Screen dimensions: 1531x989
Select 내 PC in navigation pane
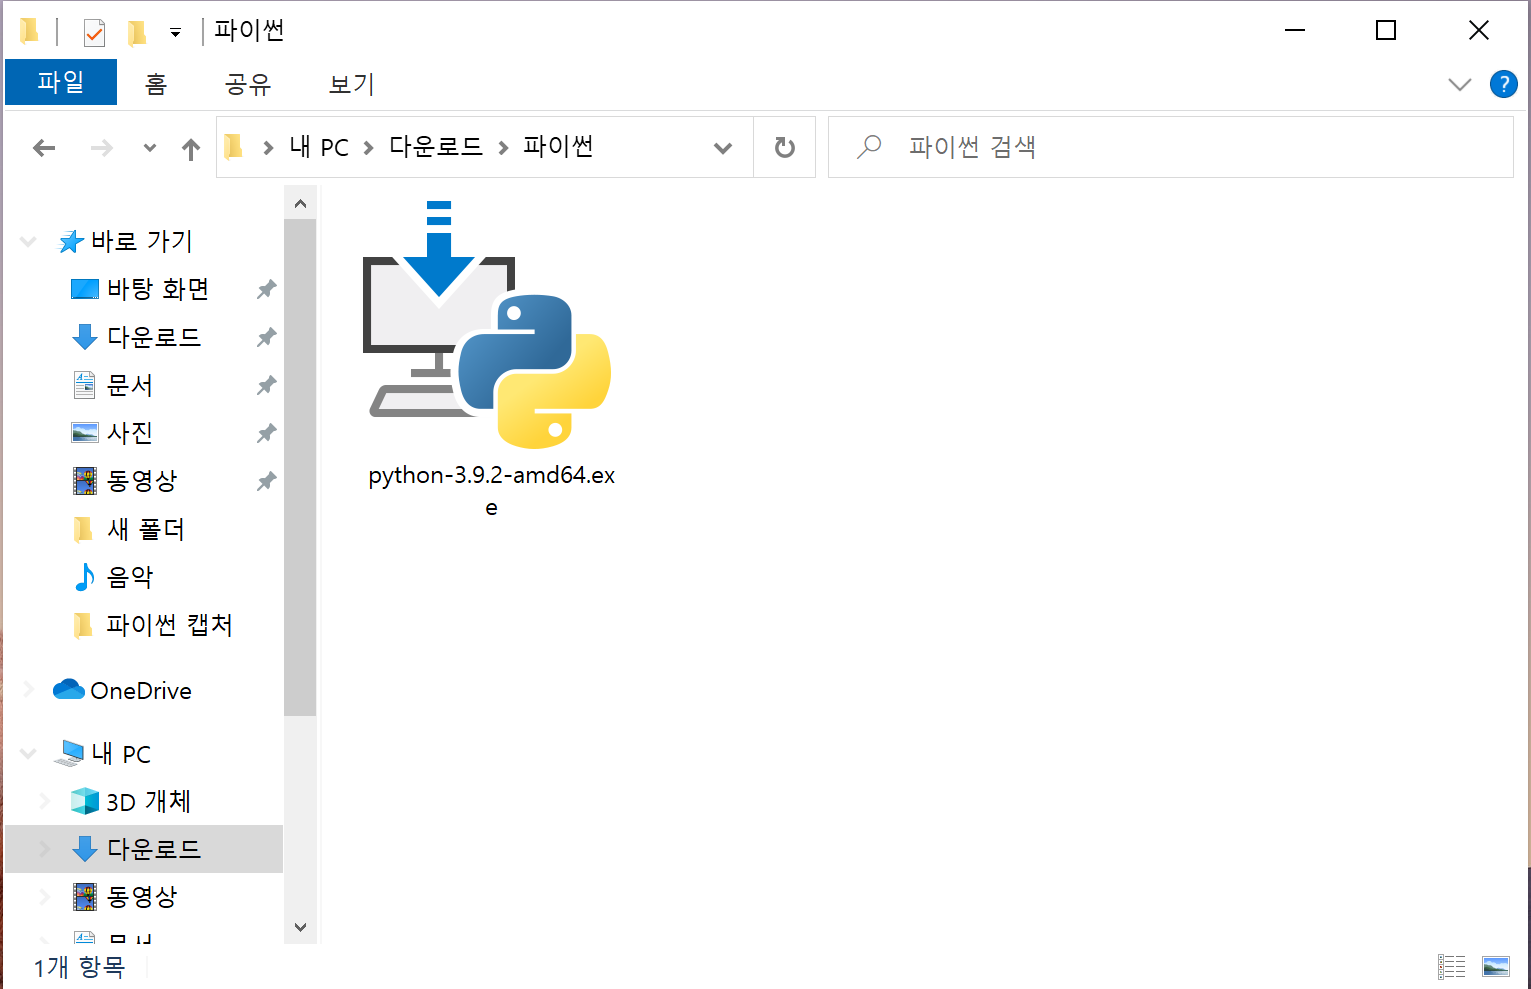pyautogui.click(x=120, y=753)
